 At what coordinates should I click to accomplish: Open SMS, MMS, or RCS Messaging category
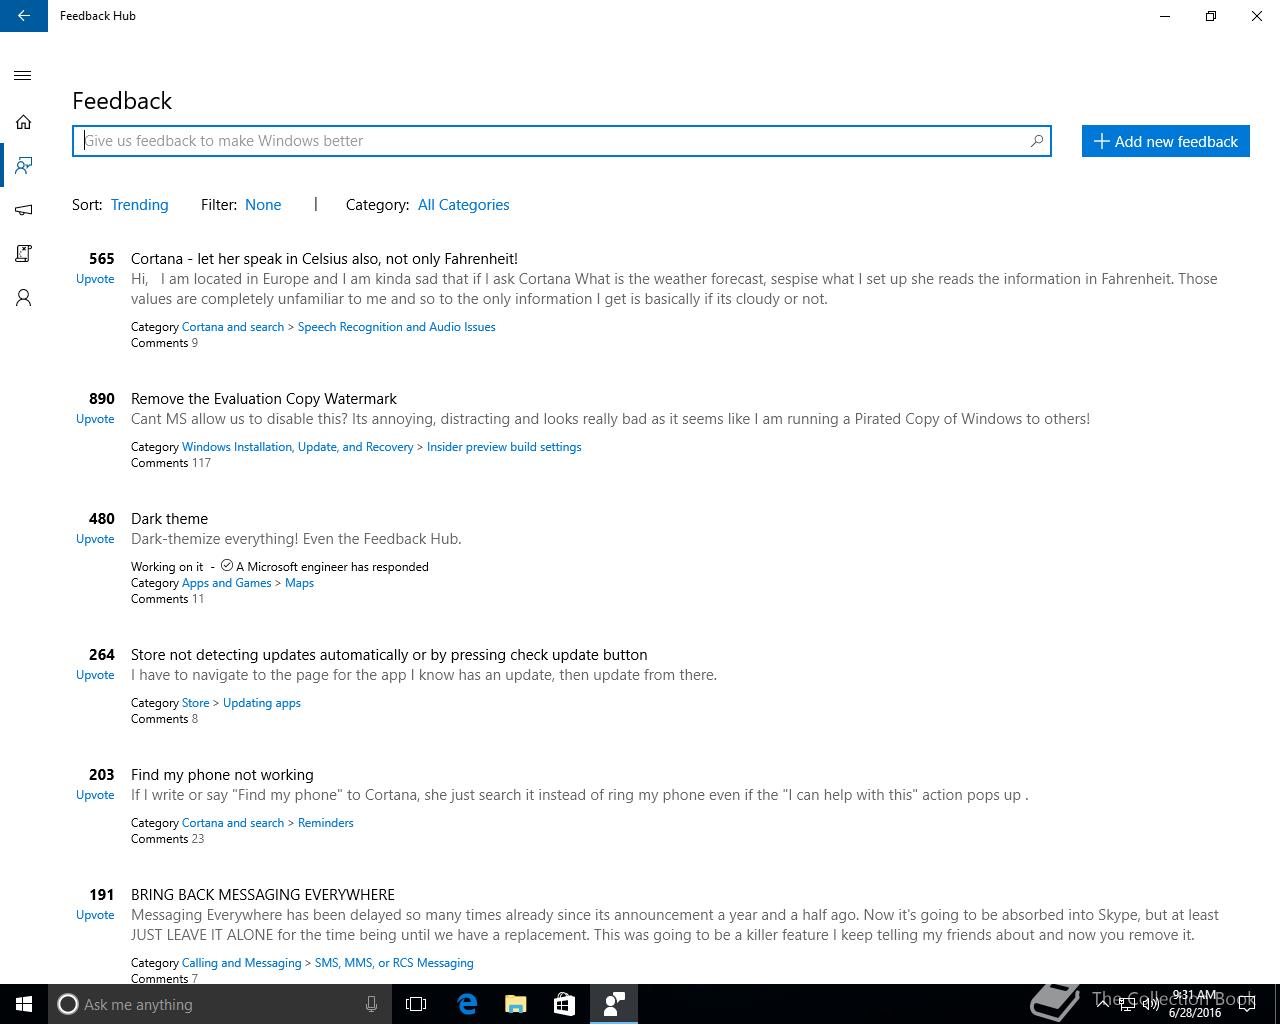click(x=394, y=963)
